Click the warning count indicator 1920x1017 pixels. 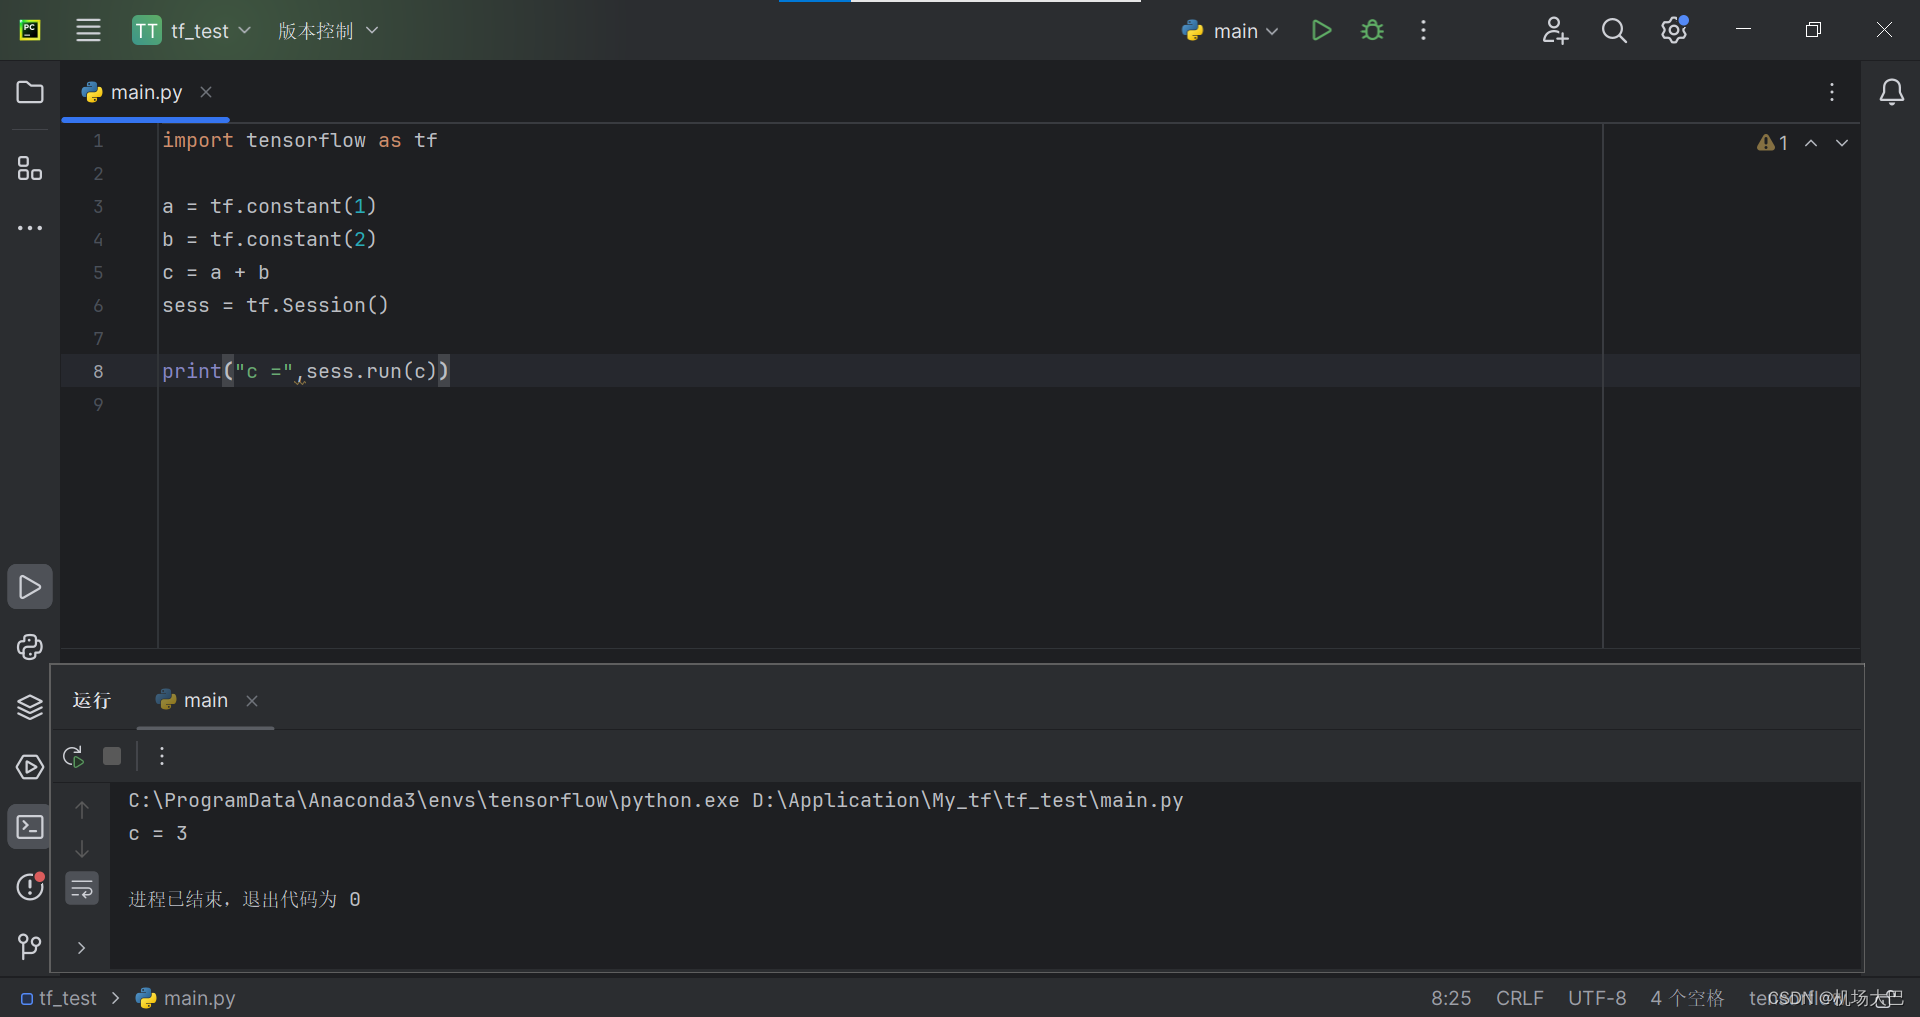tap(1772, 143)
